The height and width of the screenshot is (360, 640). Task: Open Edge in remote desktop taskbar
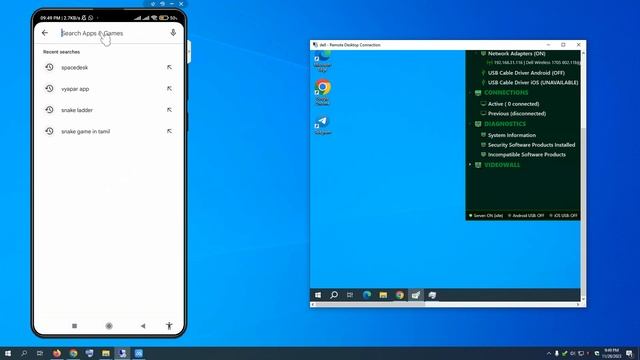pos(367,295)
